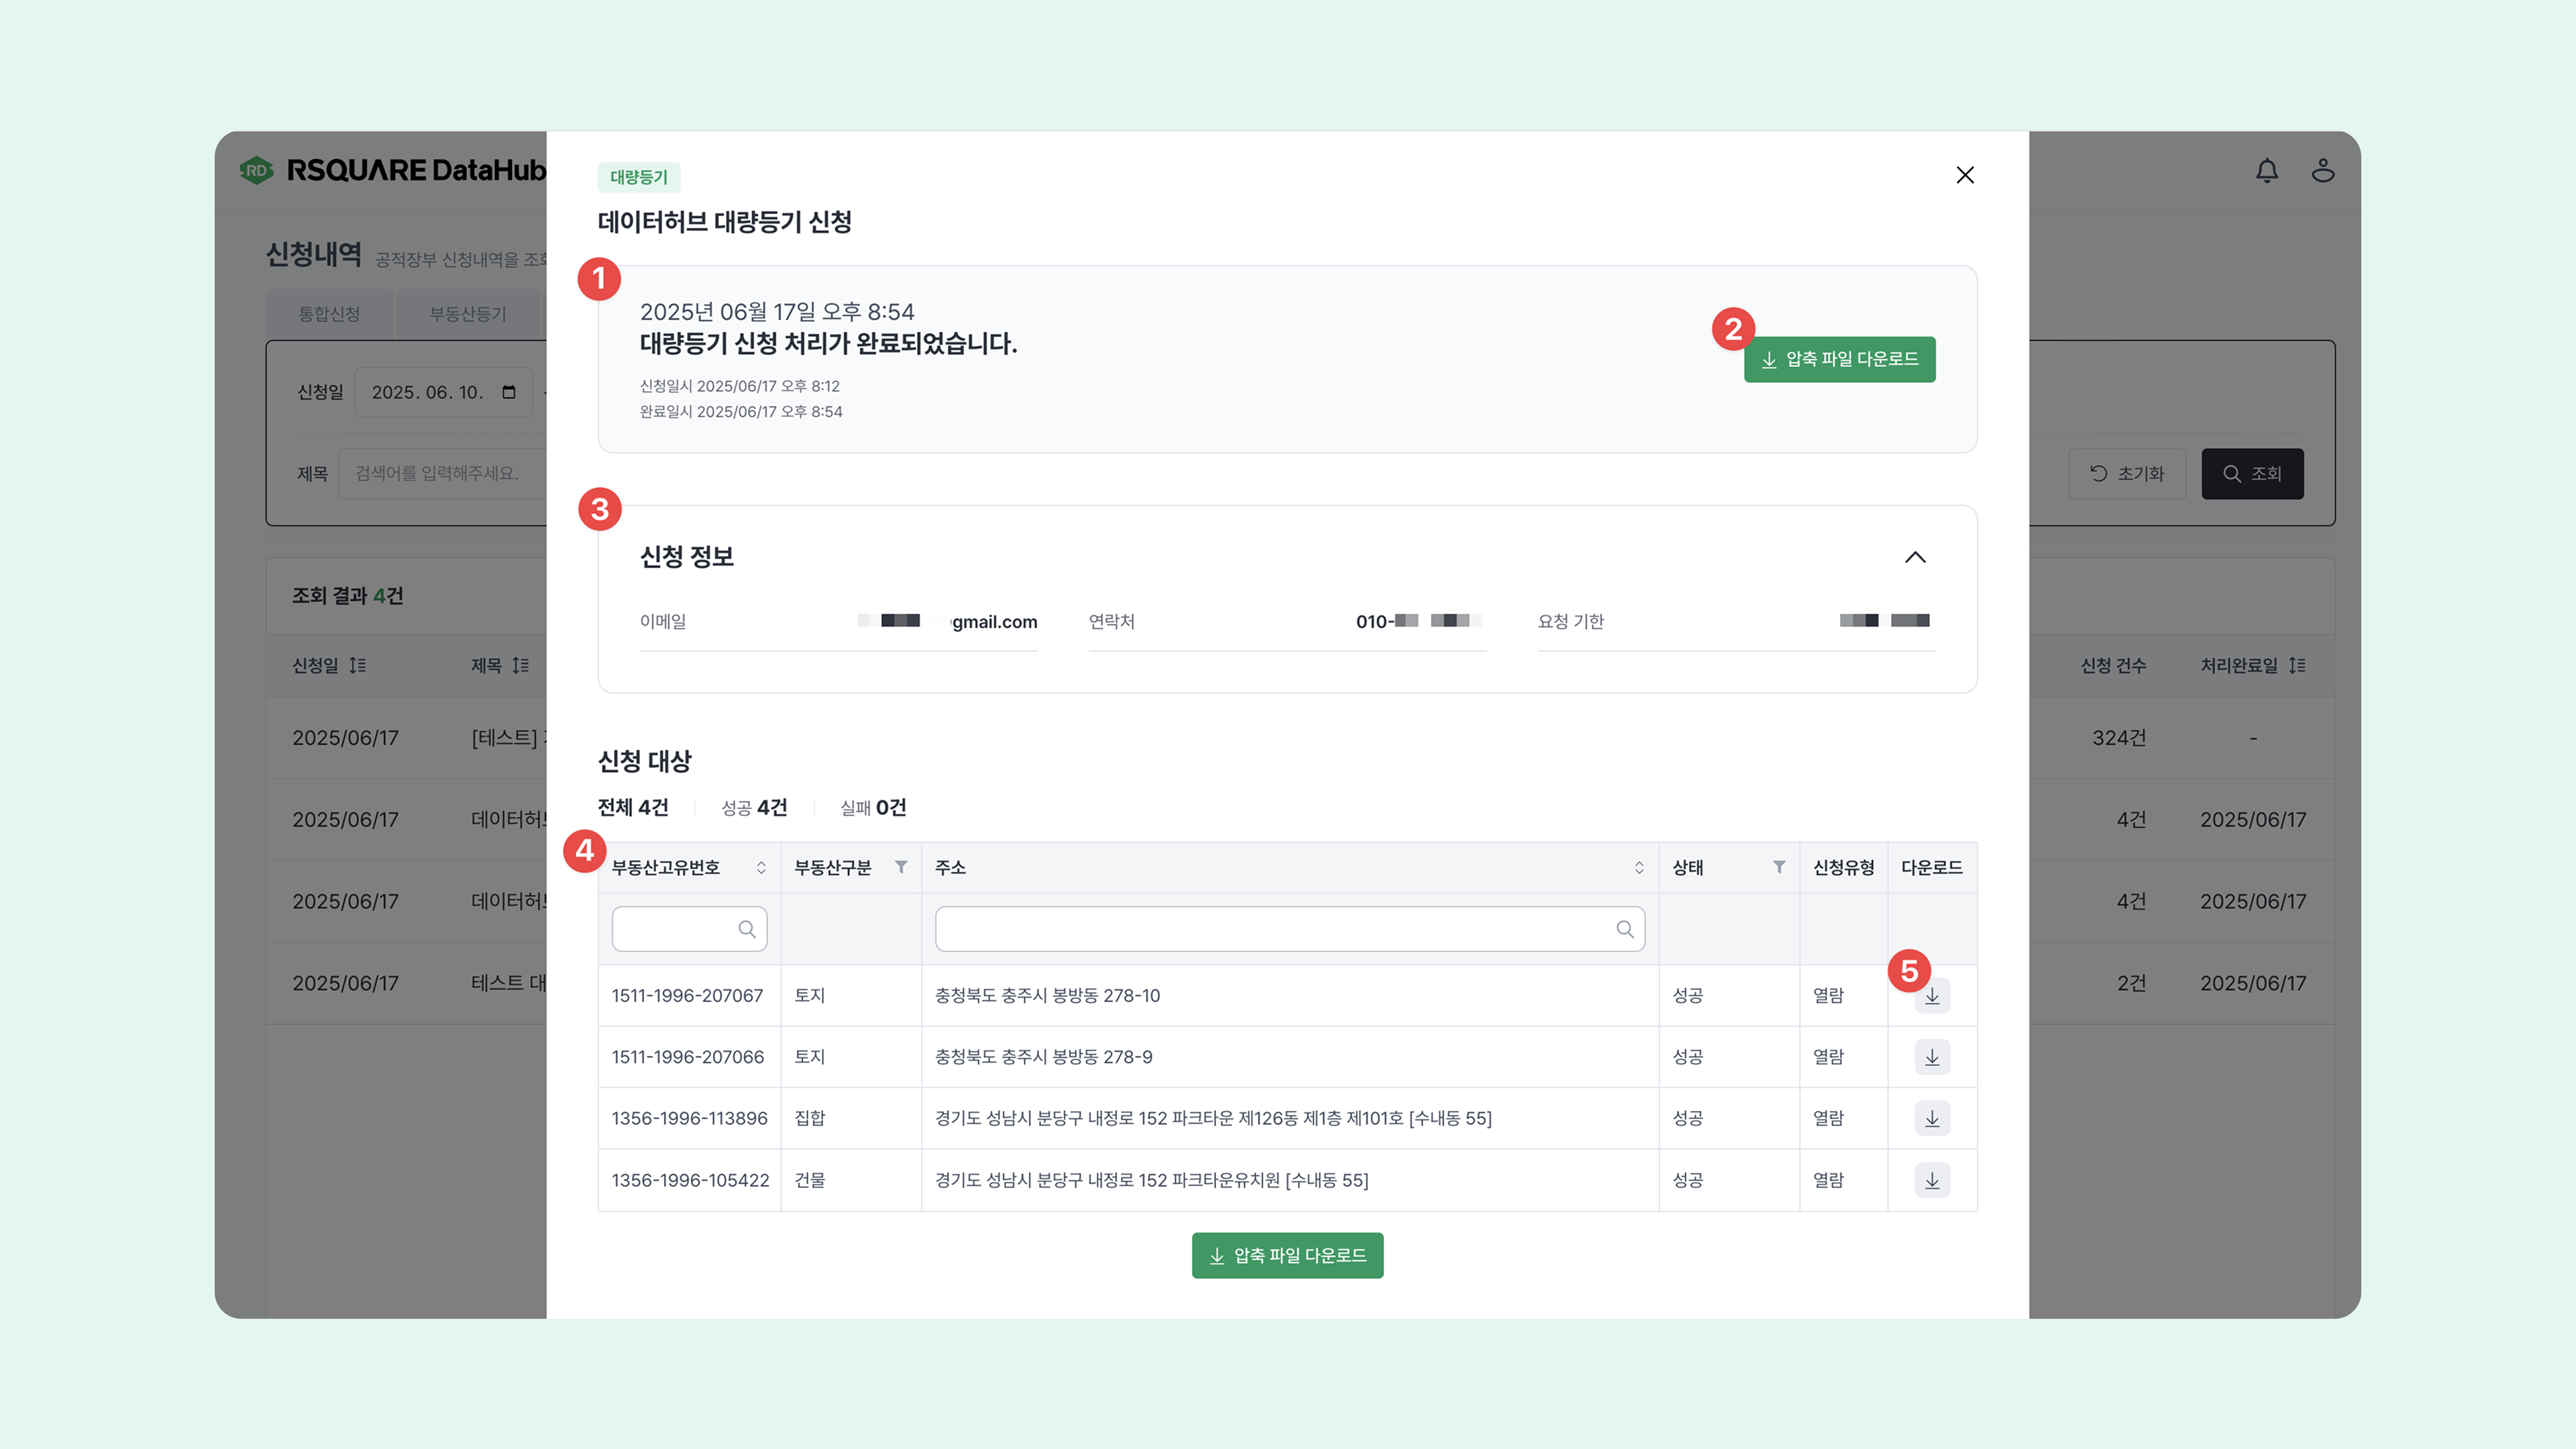The image size is (2576, 1449).
Task: Click the 부동산고유번호 search magnifier icon
Action: click(747, 929)
